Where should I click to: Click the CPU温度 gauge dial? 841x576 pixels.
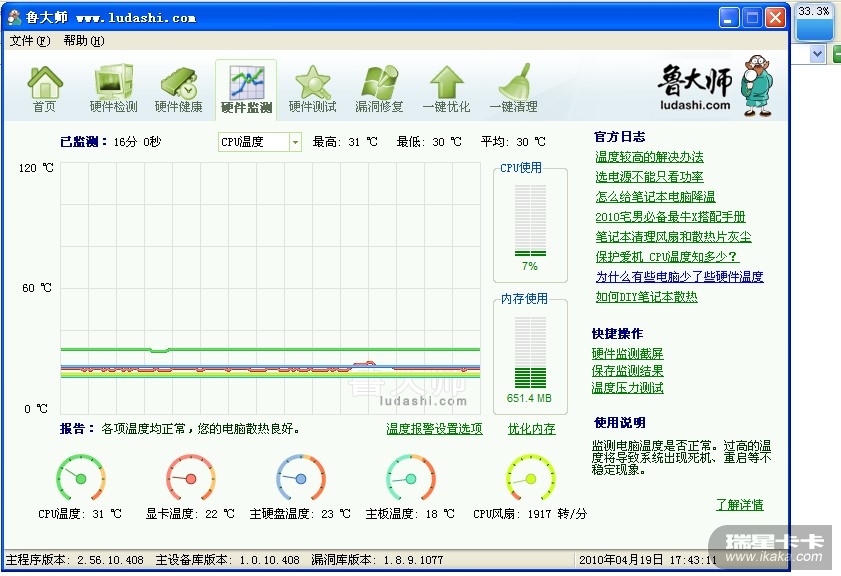(x=80, y=478)
